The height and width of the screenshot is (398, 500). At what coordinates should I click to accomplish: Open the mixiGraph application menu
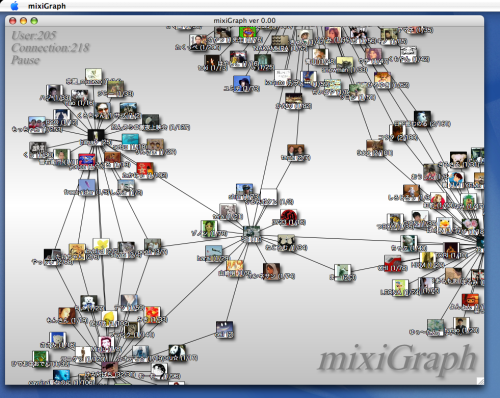[47, 6]
